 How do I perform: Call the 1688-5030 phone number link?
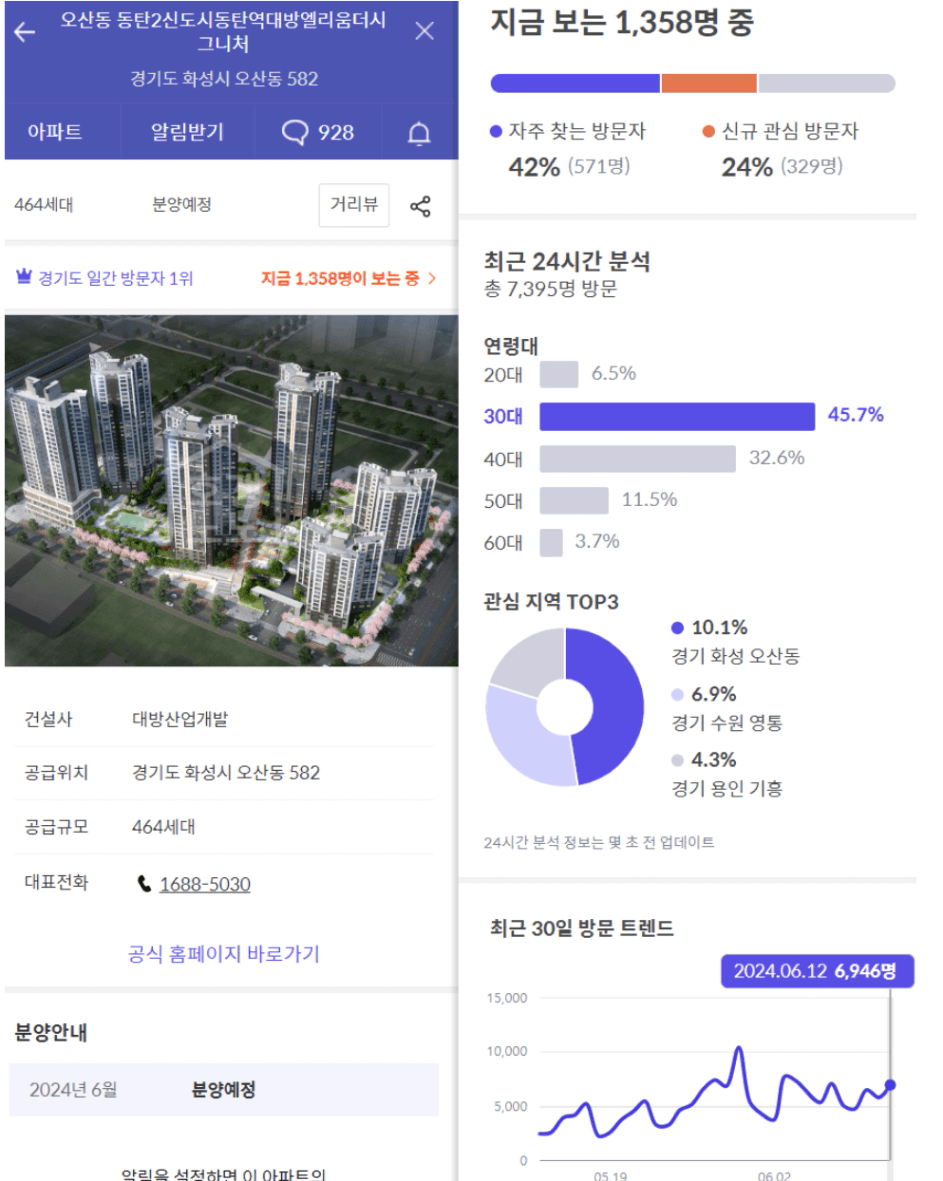click(x=205, y=884)
